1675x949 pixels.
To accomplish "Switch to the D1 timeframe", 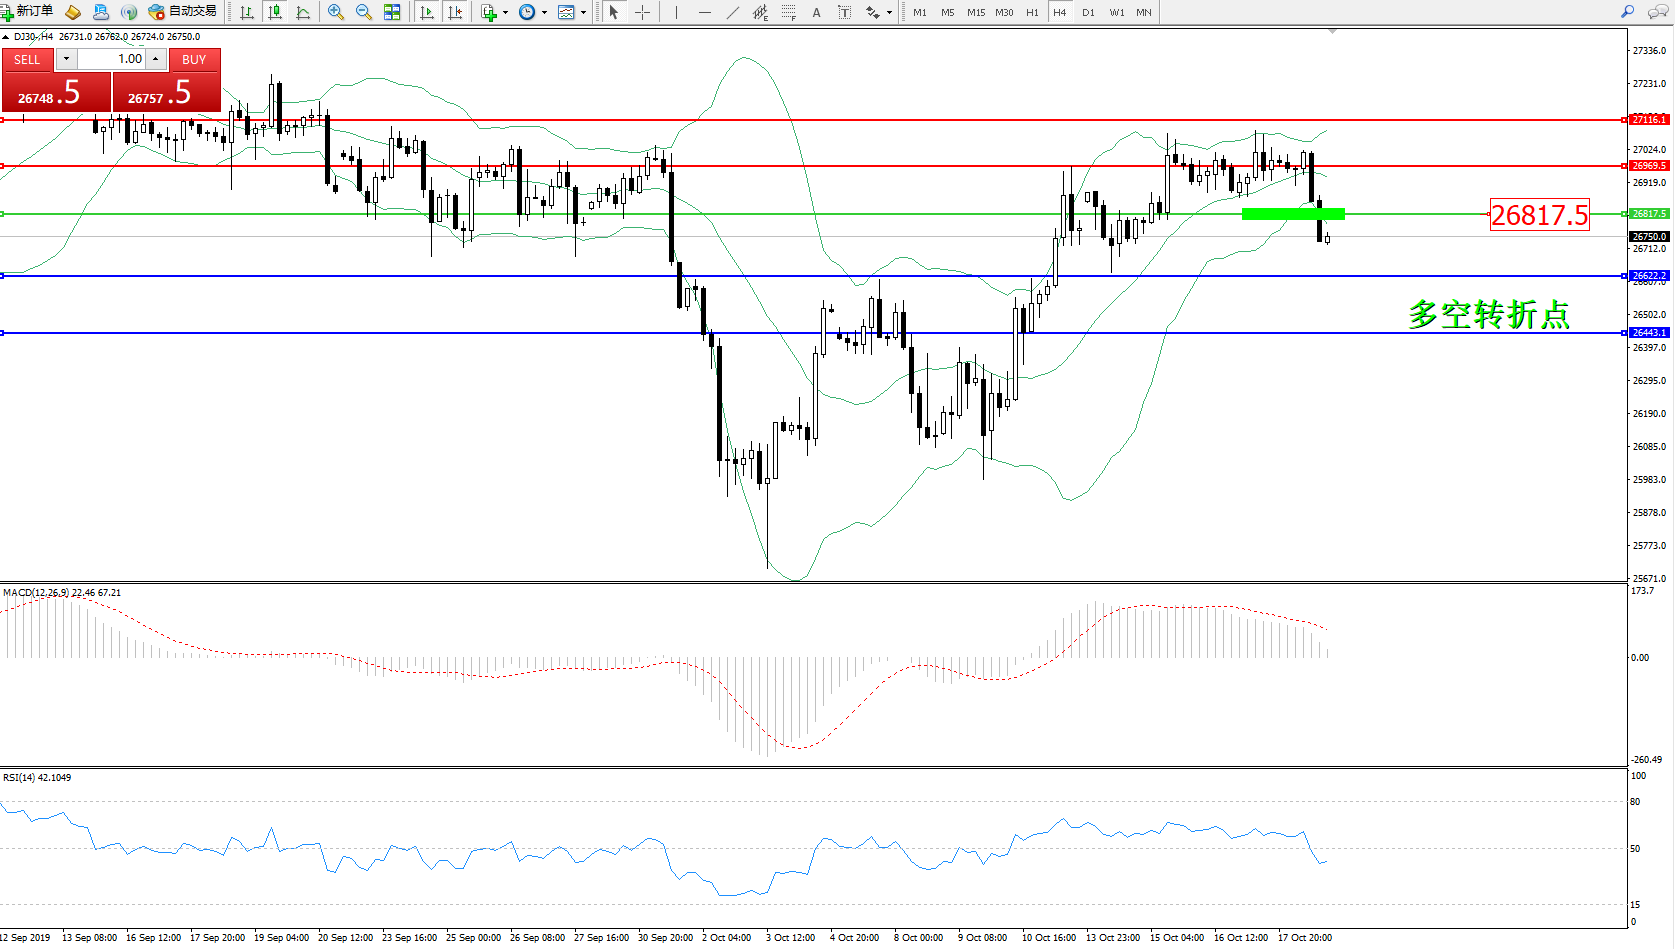I will pos(1088,12).
